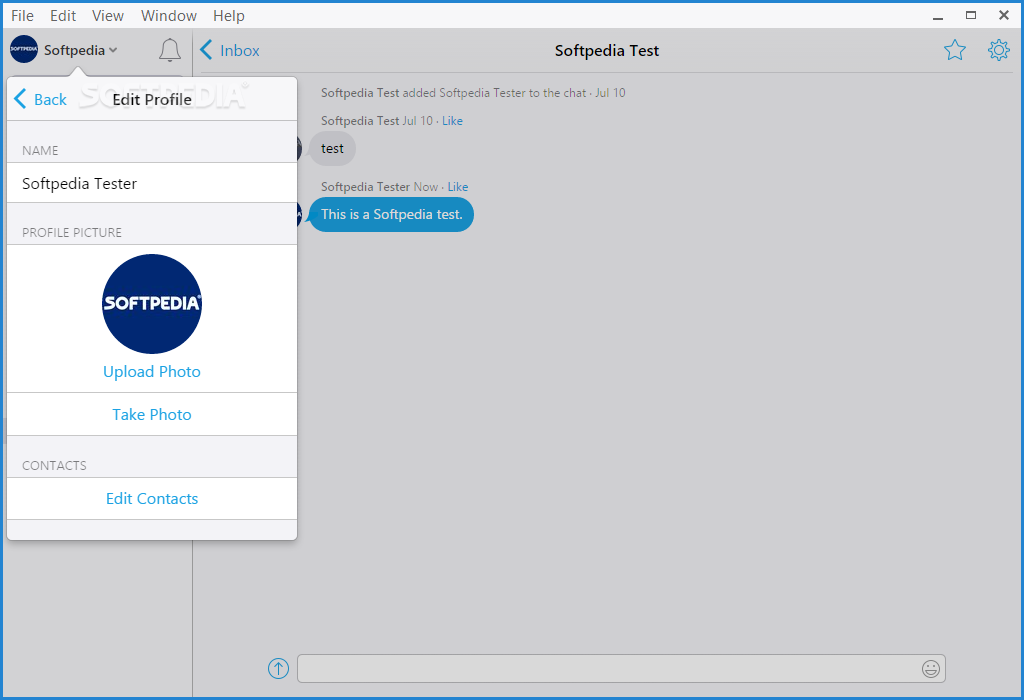
Task: Expand the Softpedia account dropdown chevron
Action: click(113, 50)
